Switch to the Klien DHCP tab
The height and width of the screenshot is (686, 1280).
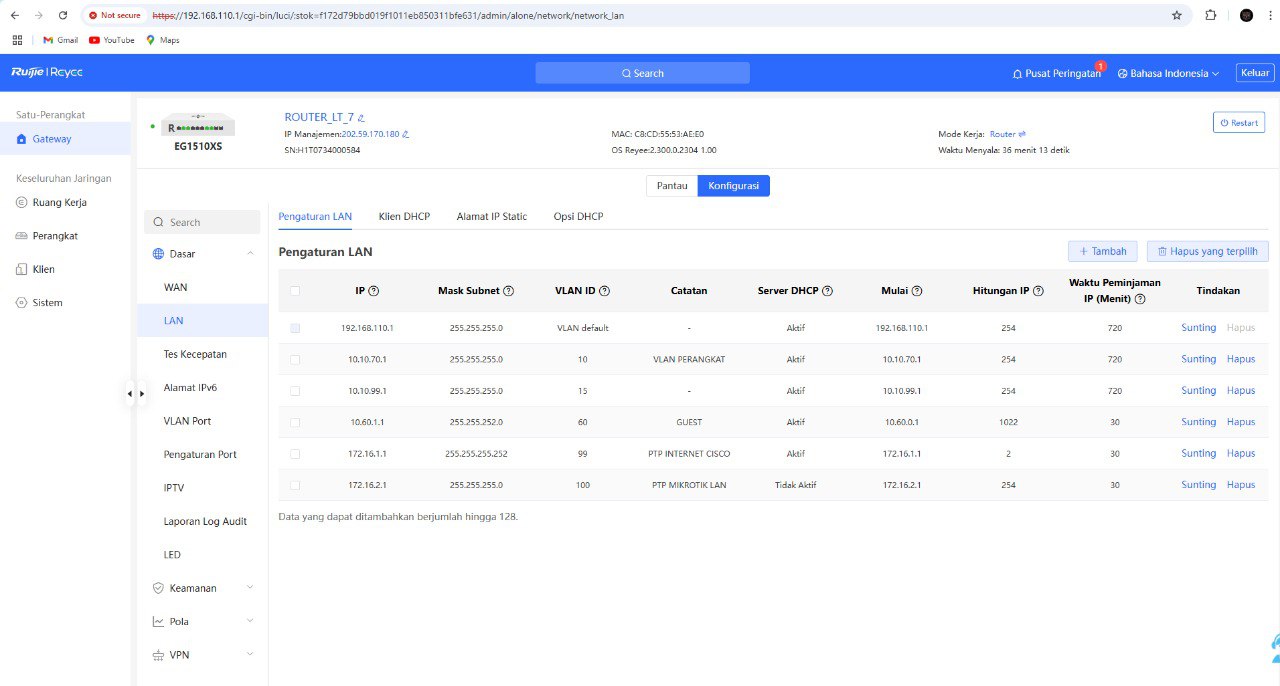click(x=404, y=216)
